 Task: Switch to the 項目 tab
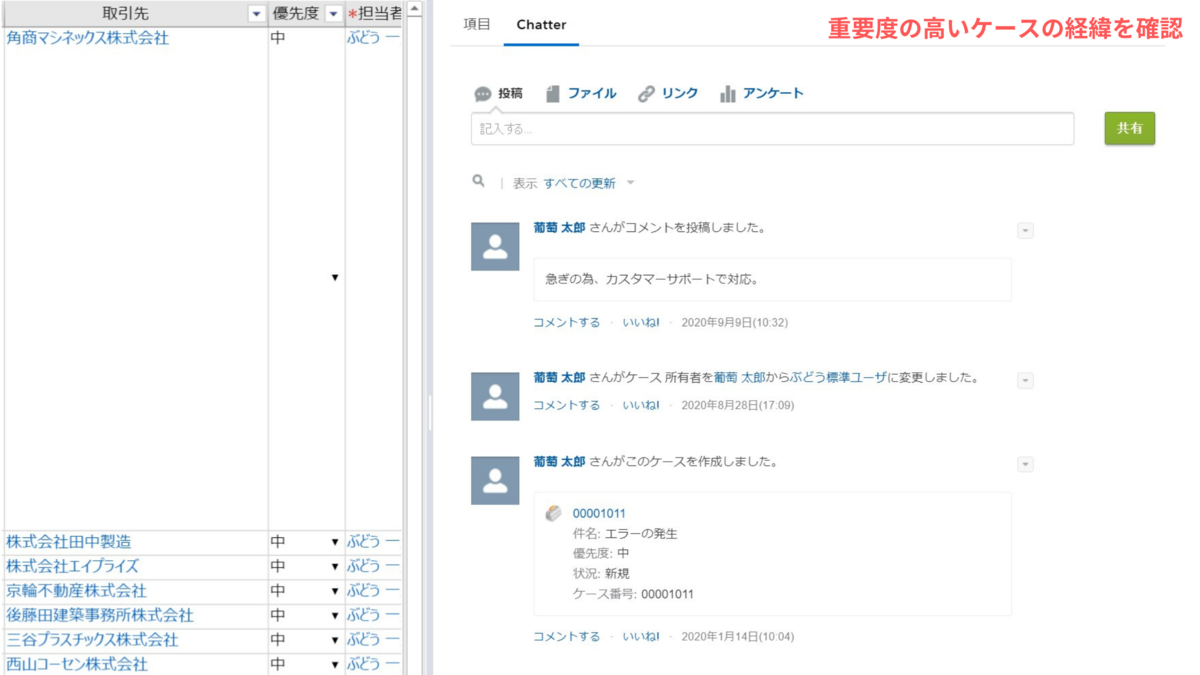[476, 24]
